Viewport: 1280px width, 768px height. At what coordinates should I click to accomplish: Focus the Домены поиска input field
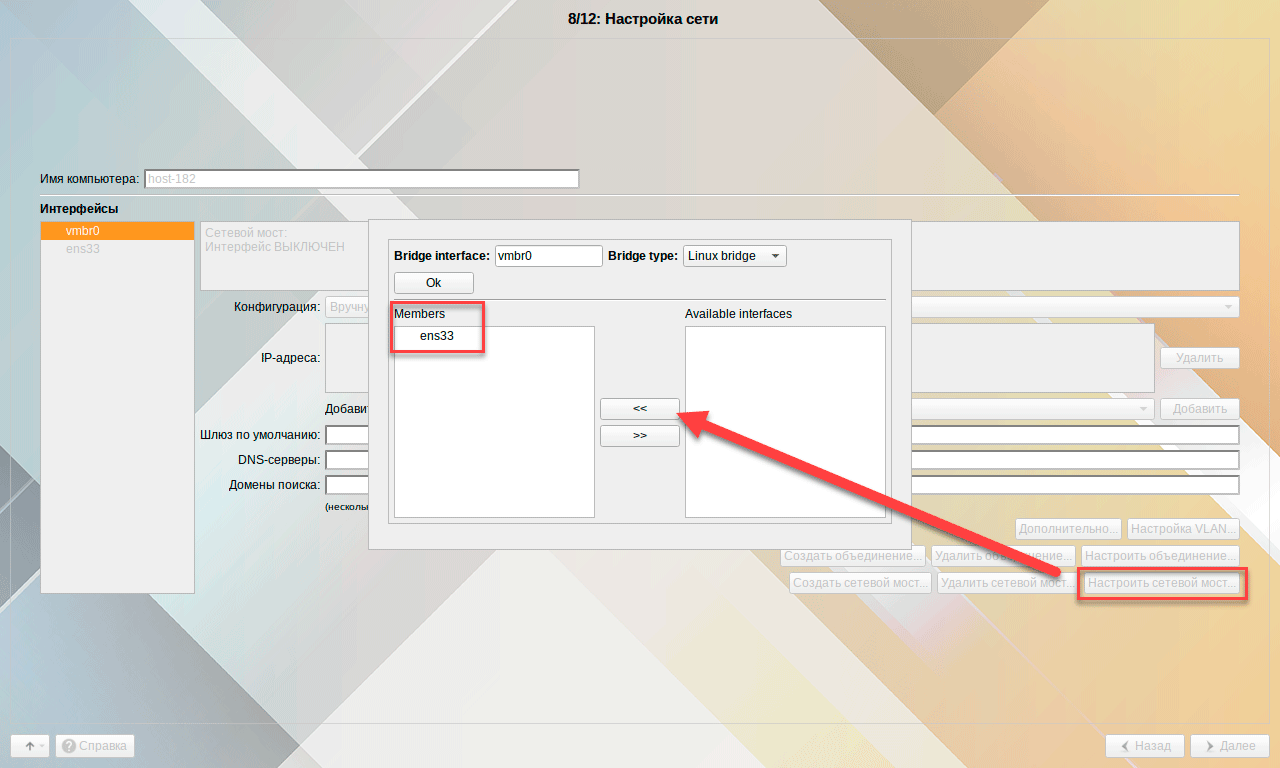[782, 485]
